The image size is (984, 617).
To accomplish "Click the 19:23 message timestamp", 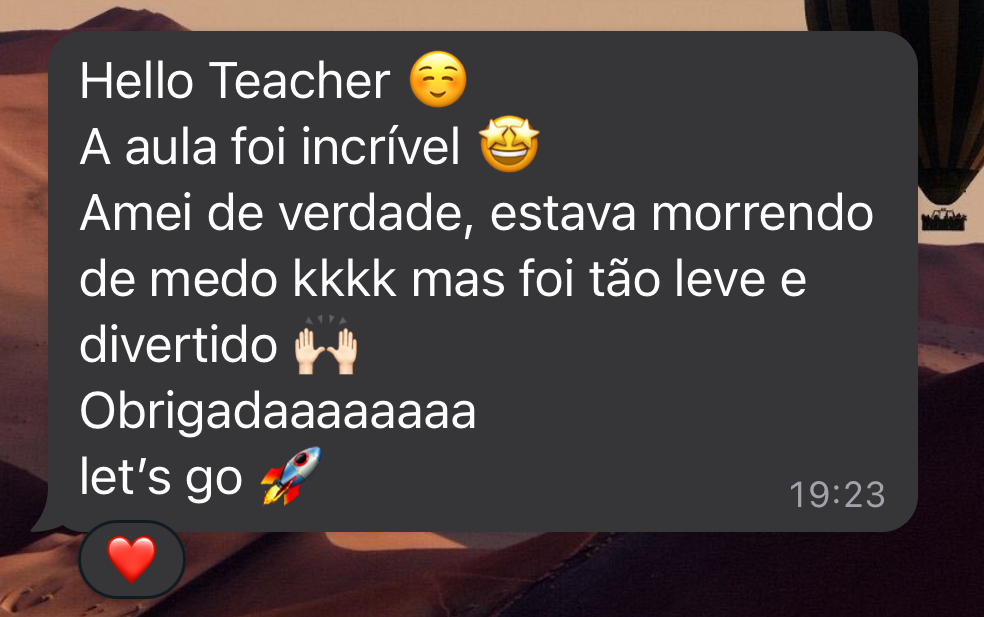I will click(837, 495).
